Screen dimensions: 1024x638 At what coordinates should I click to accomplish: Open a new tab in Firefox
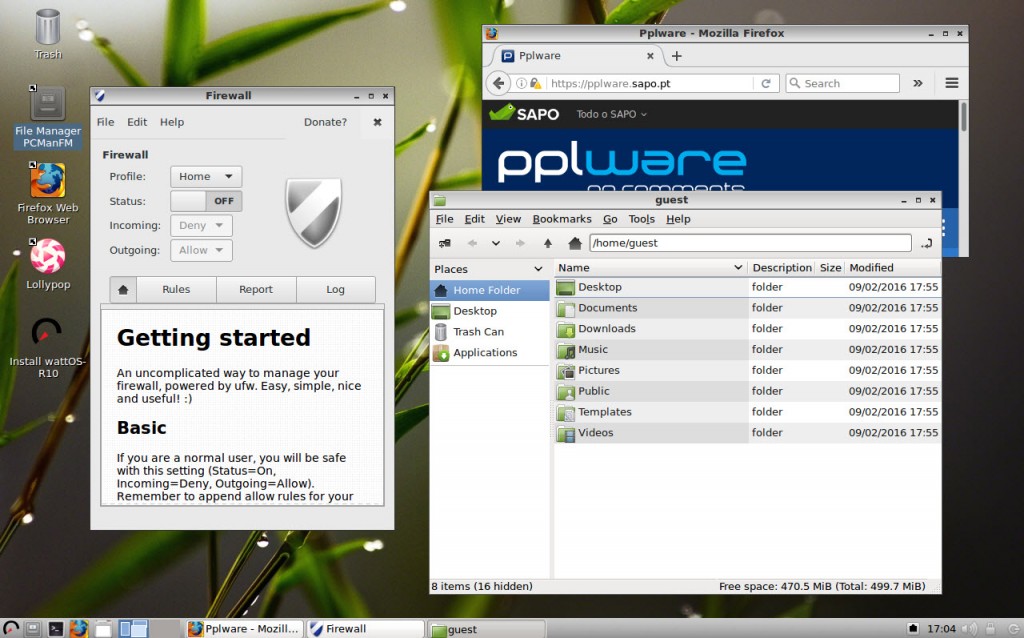point(677,56)
